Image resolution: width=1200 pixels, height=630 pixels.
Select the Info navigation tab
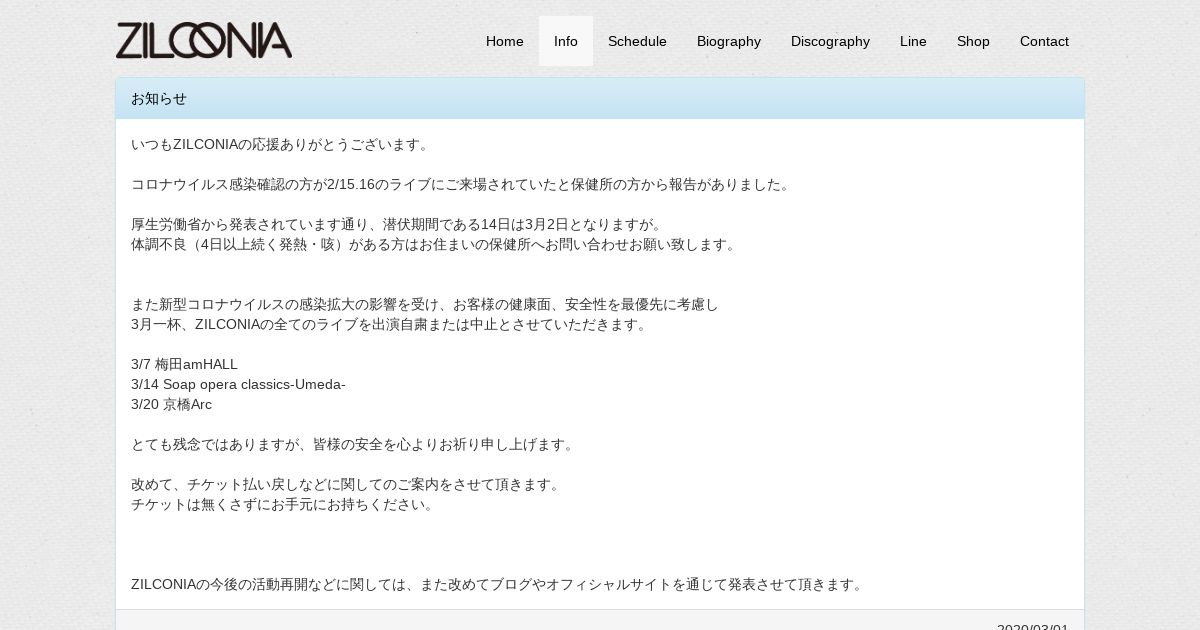click(x=566, y=41)
